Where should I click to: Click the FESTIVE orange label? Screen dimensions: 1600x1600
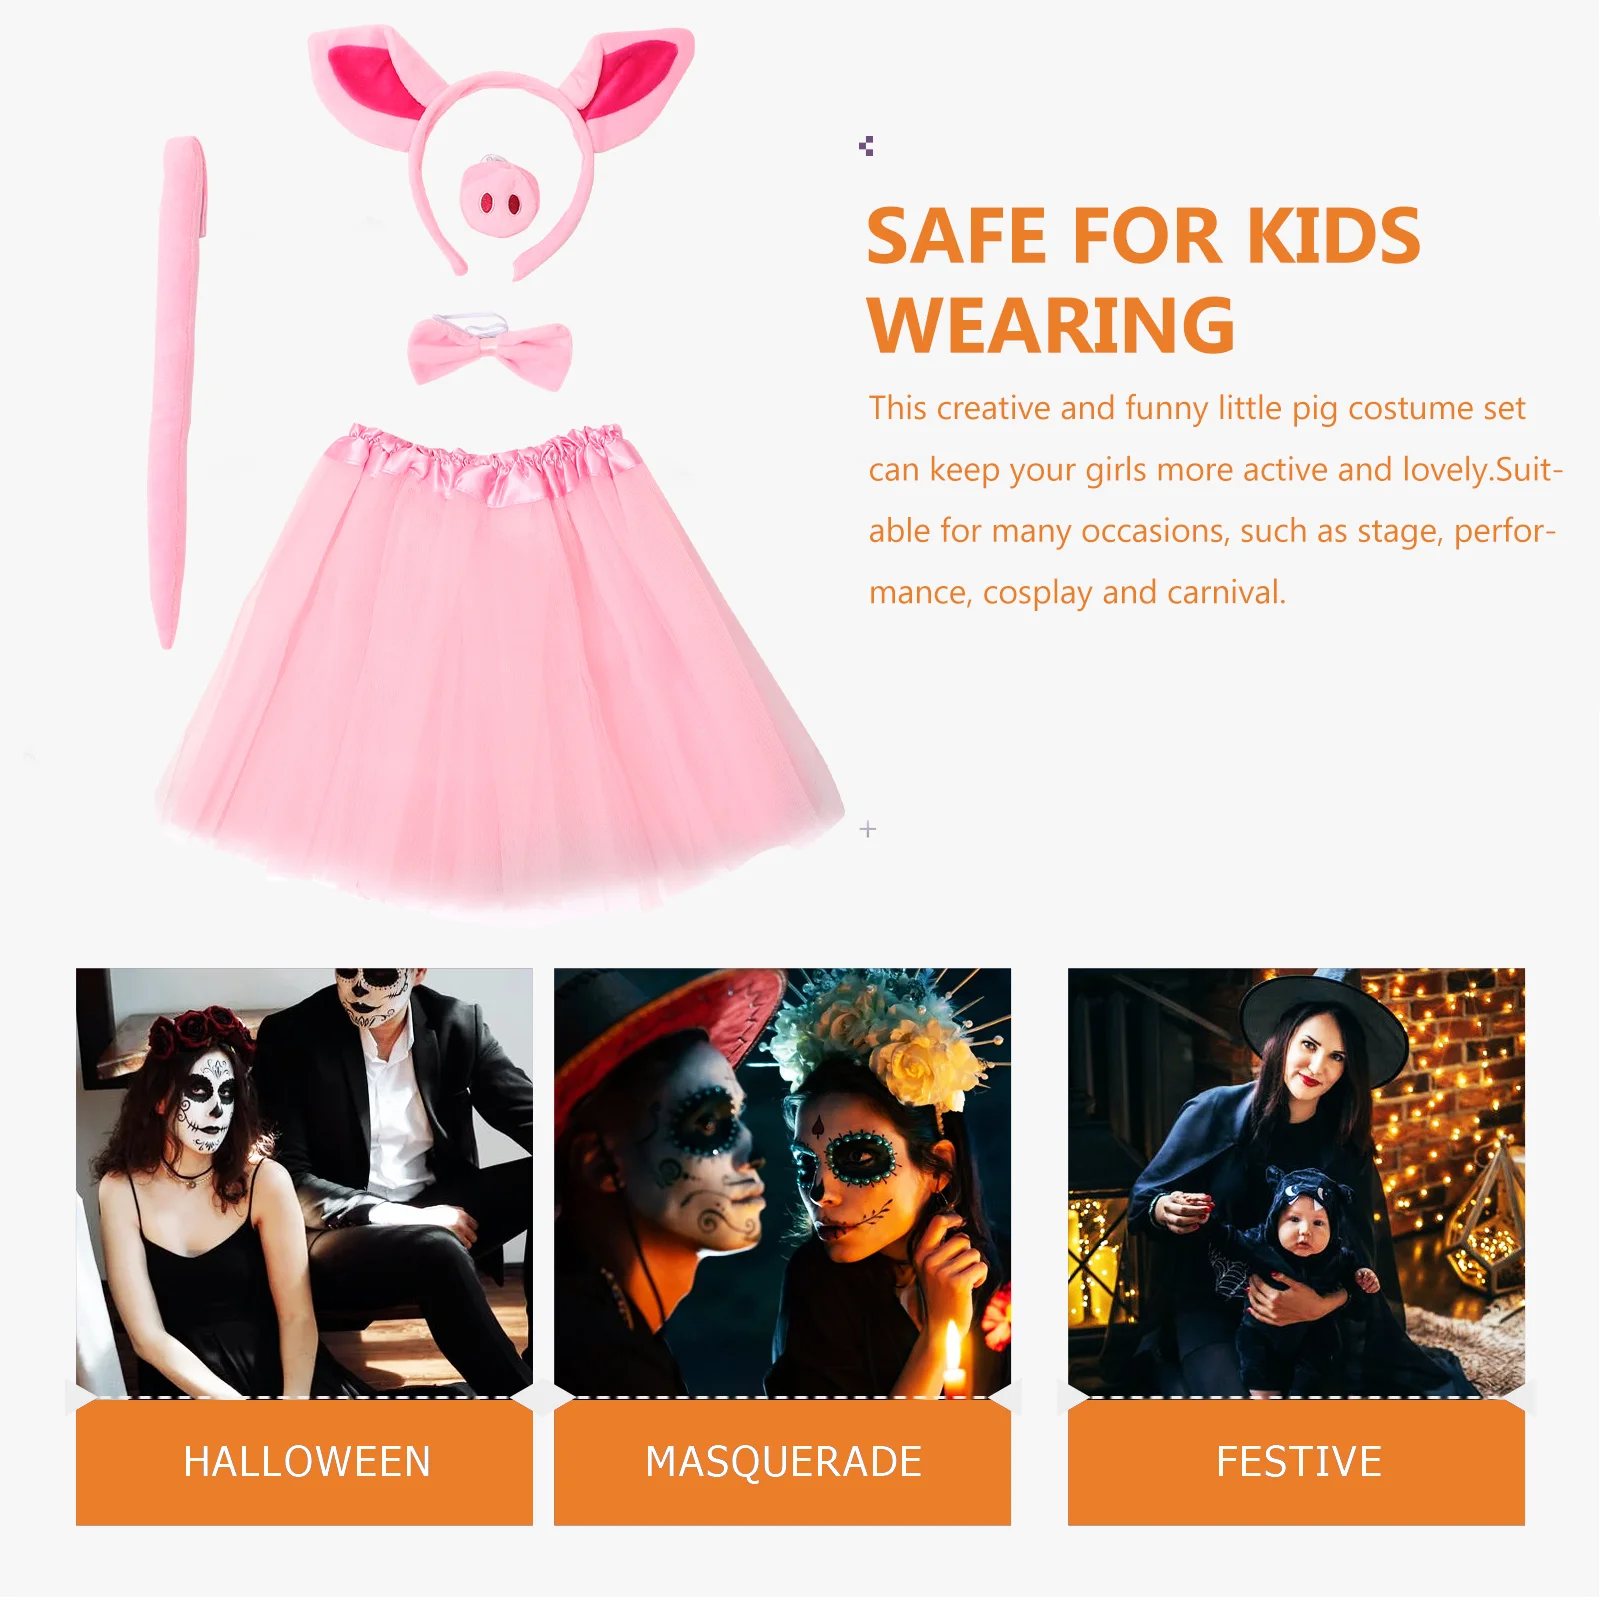[x=1296, y=1462]
